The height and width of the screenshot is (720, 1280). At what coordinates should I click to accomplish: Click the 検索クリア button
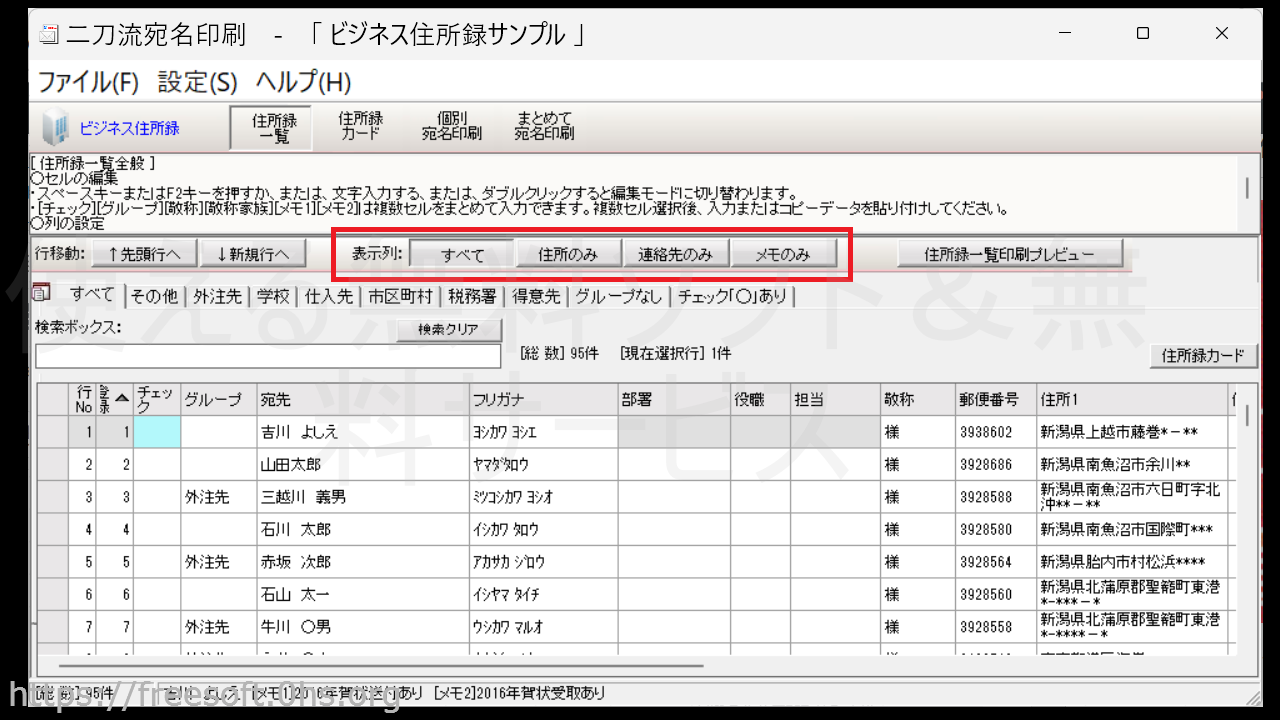click(448, 330)
